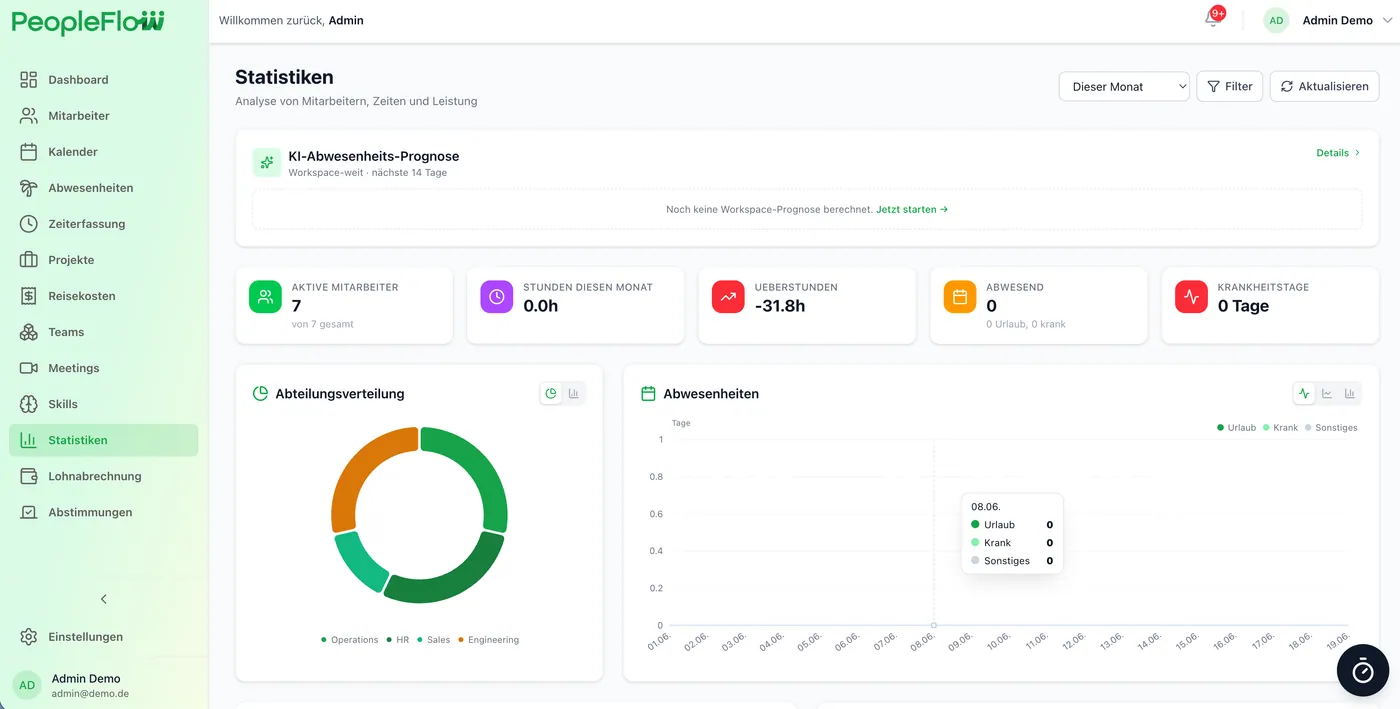This screenshot has height=709, width=1400.
Task: Click the Ueberstunden -31.8h card value
Action: pos(780,306)
